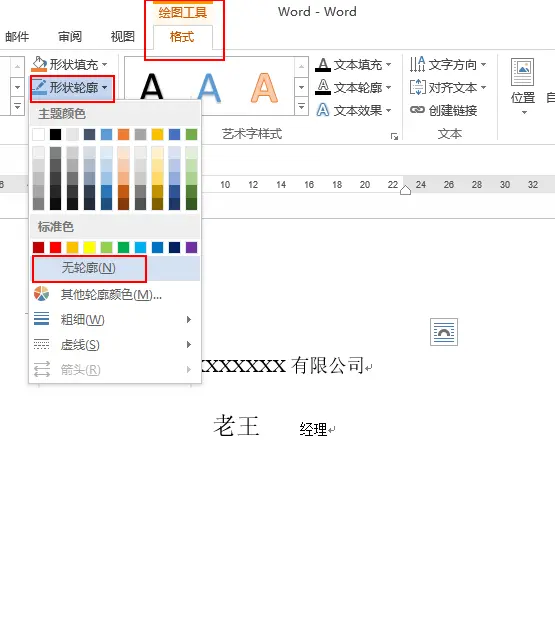Expand the 文本轮廓 dropdown arrow
Image resolution: width=555 pixels, height=618 pixels.
coord(389,87)
